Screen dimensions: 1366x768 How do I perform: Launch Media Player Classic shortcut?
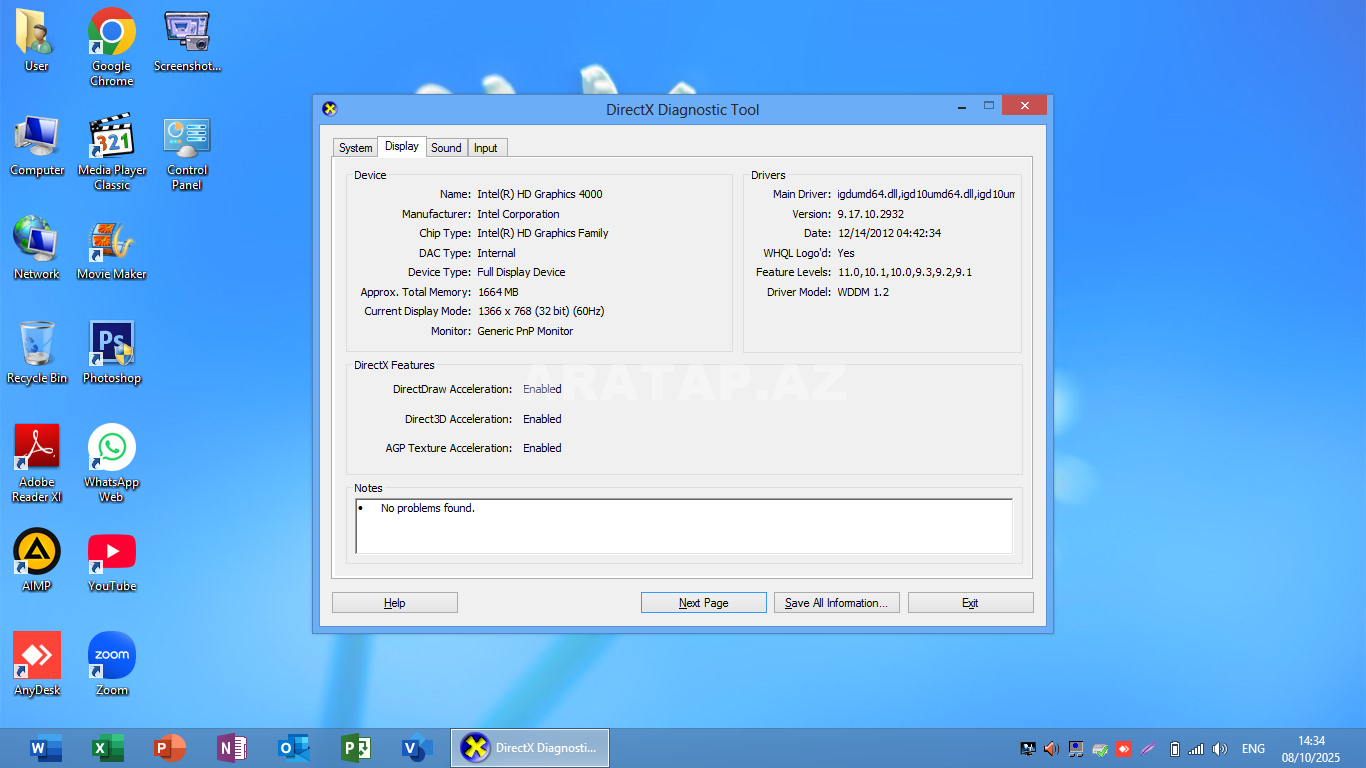[x=112, y=151]
